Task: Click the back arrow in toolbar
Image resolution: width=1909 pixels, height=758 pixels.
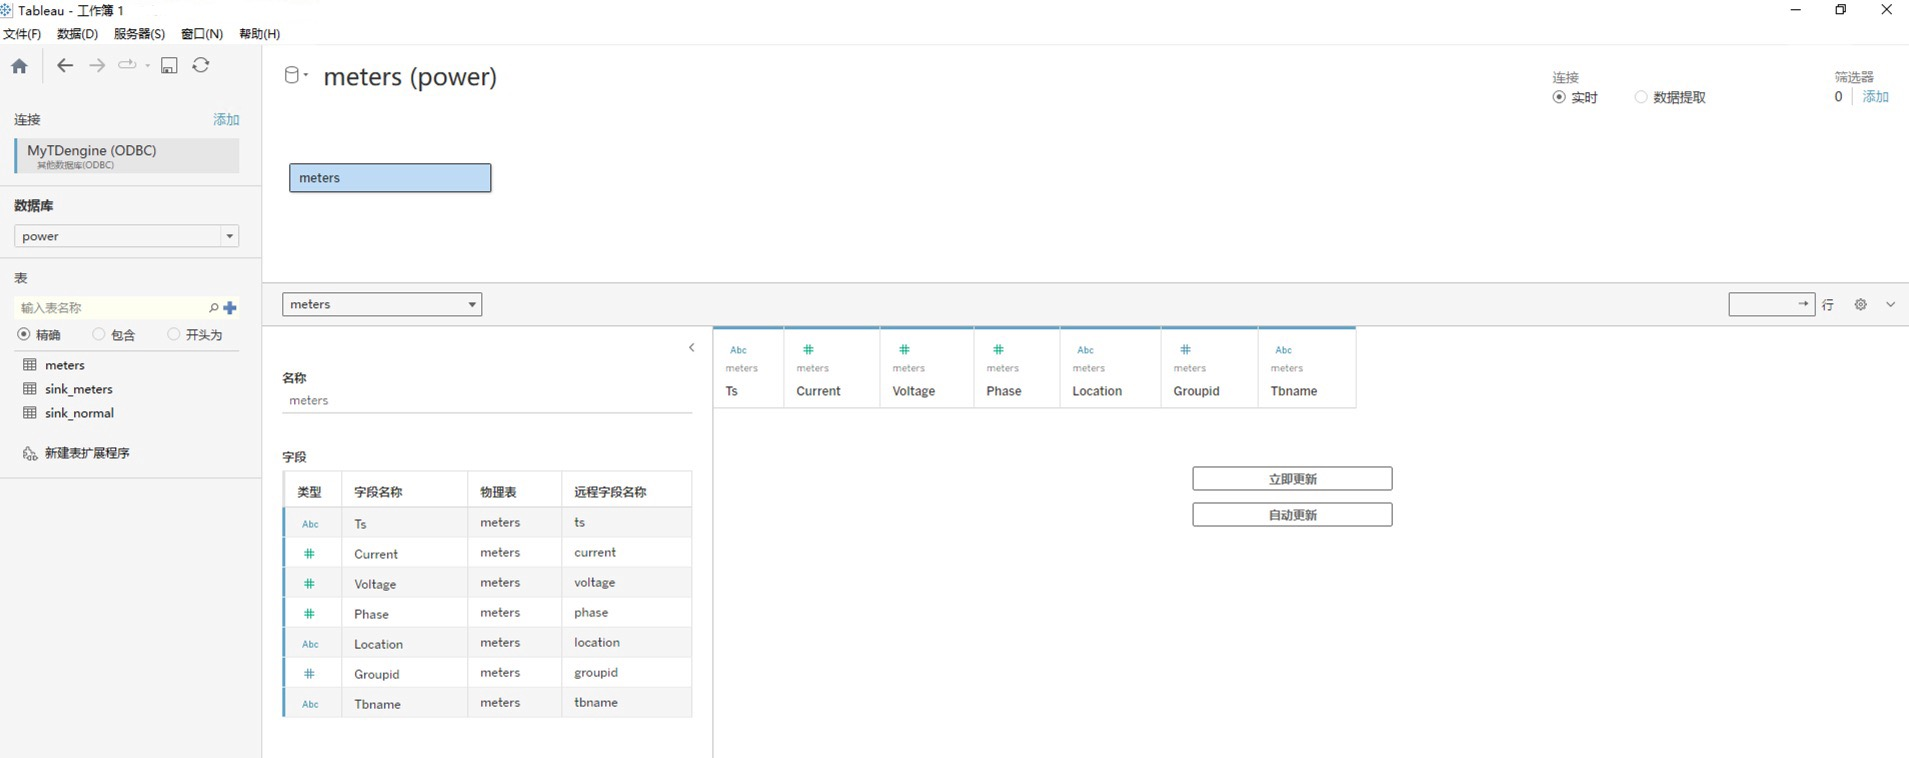Action: point(65,66)
